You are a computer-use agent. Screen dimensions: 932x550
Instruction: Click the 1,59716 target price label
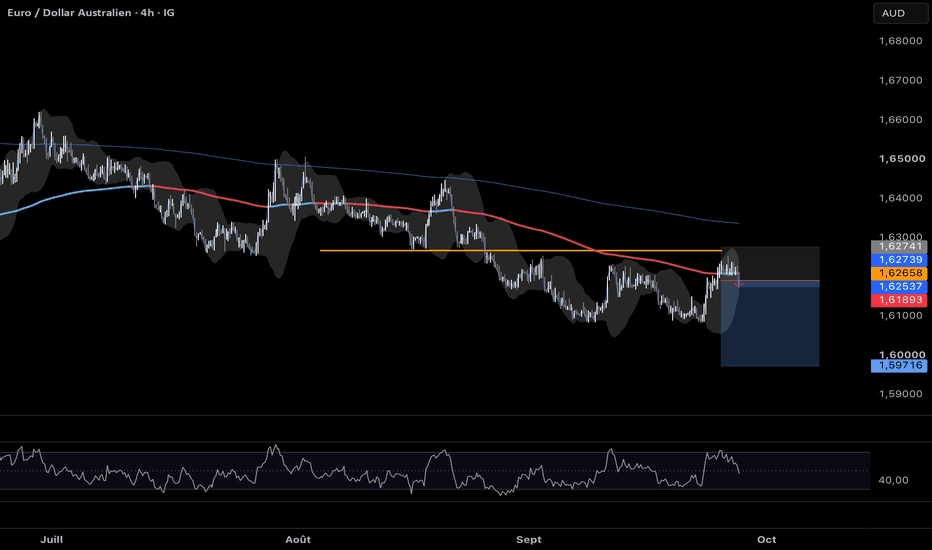pyautogui.click(x=899, y=366)
